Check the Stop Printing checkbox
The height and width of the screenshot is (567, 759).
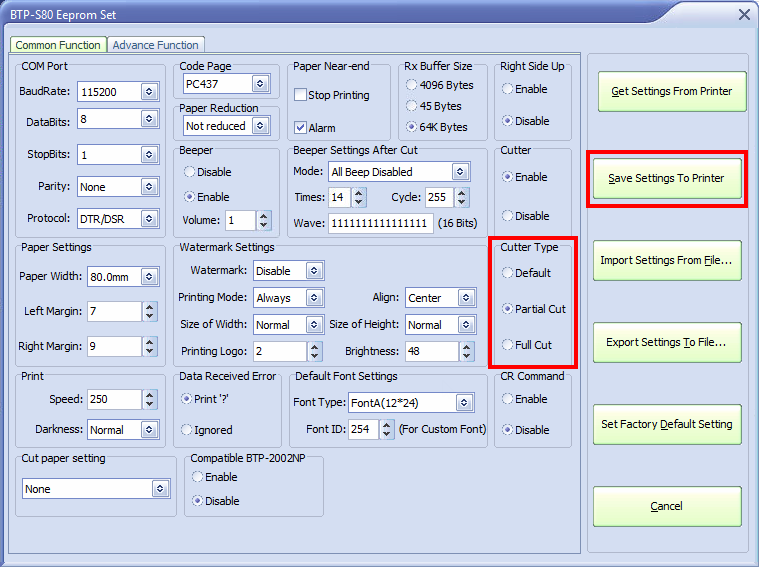tap(300, 95)
